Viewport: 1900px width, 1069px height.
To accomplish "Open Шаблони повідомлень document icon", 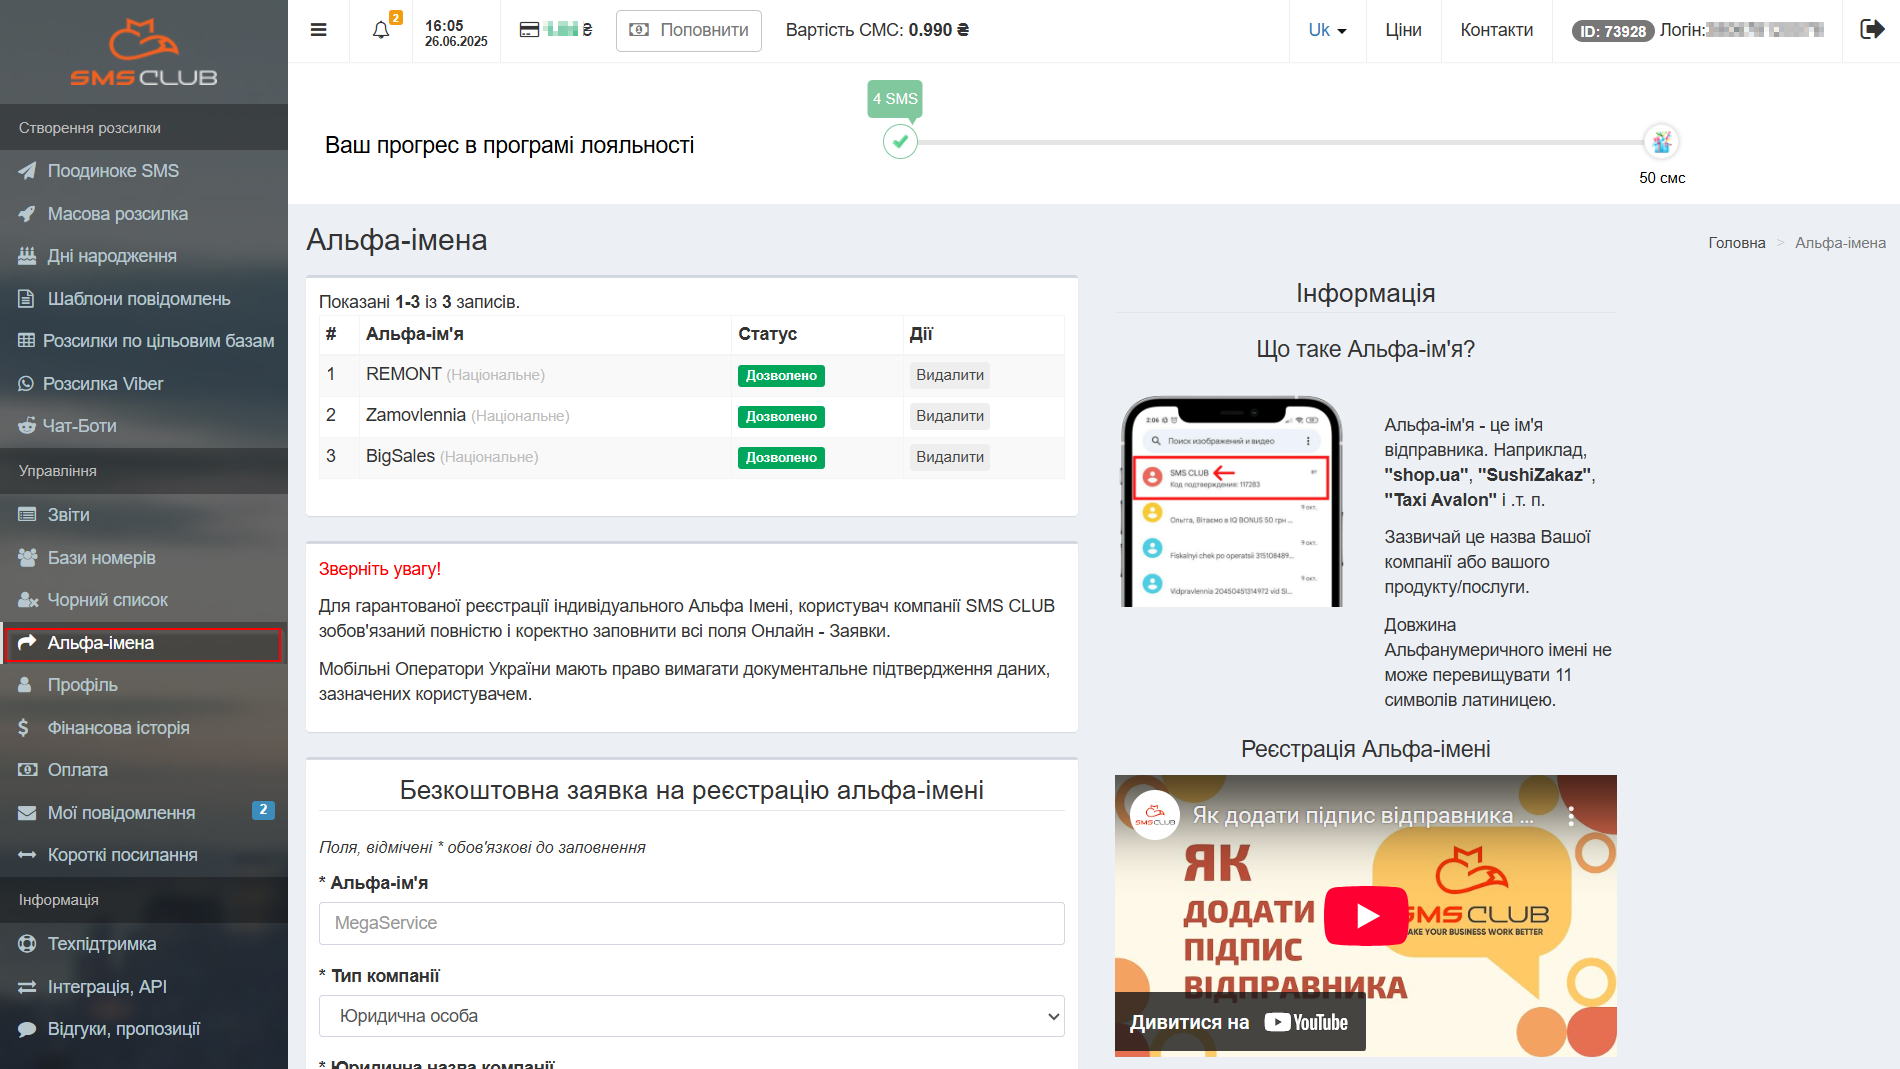I will tap(27, 299).
